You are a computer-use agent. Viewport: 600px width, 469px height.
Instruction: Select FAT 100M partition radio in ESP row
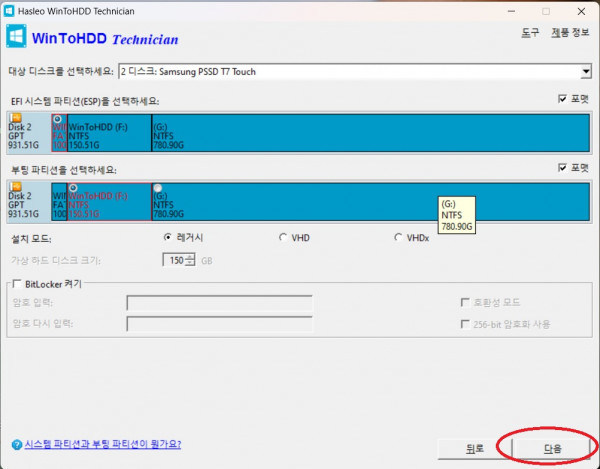57,119
